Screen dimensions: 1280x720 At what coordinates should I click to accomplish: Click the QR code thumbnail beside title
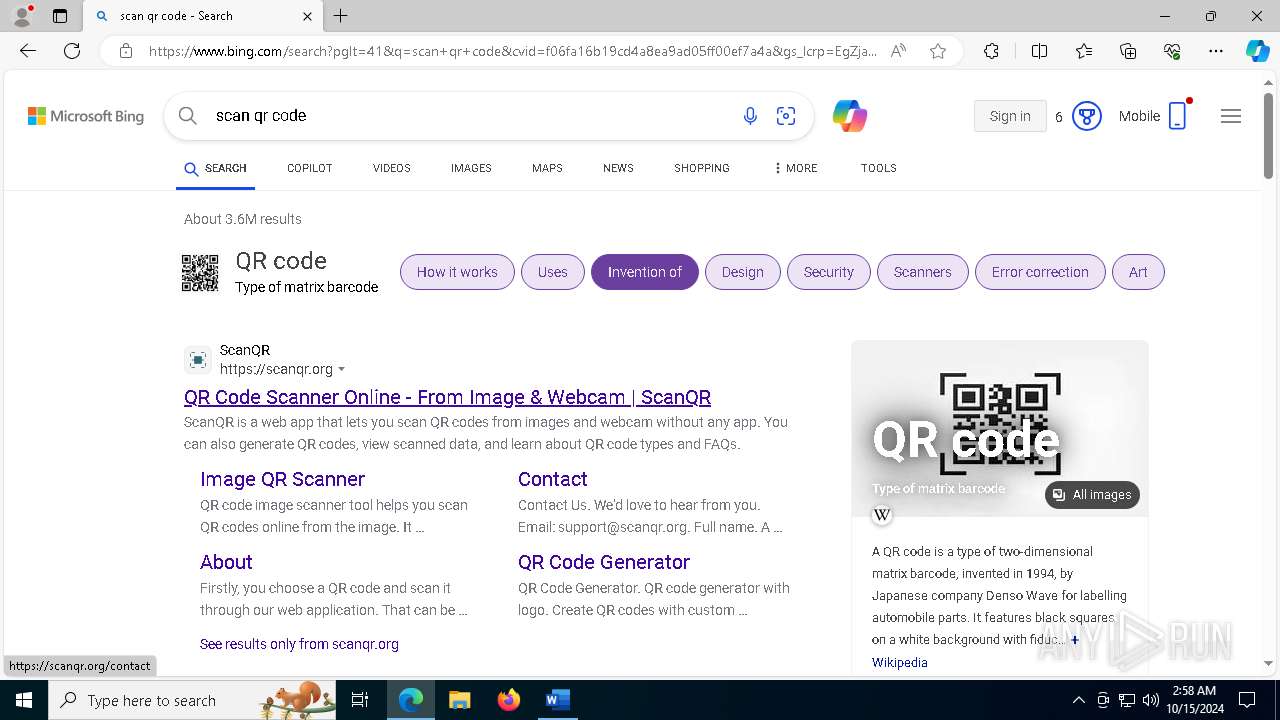coord(200,273)
